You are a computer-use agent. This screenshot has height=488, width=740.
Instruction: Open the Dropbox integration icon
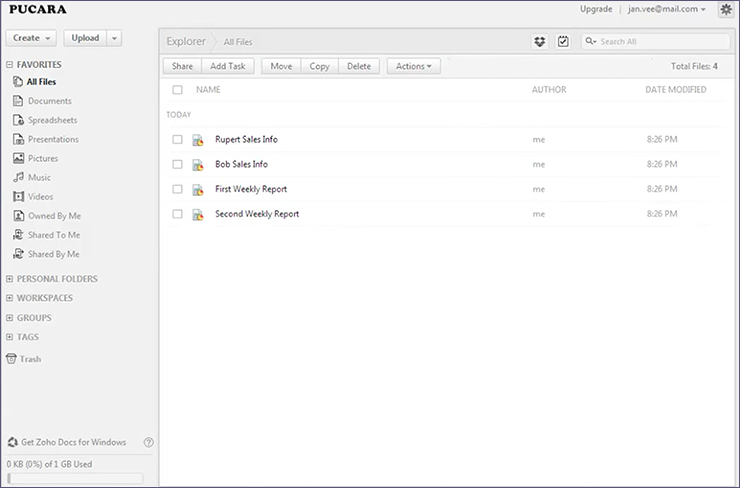point(540,41)
